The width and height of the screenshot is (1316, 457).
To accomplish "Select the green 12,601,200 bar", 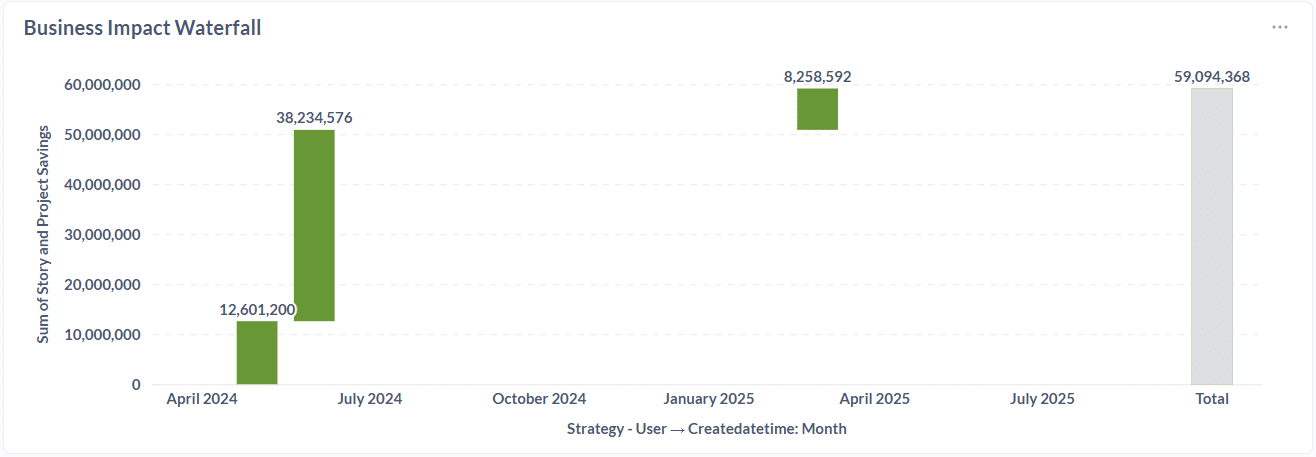I will (x=257, y=352).
